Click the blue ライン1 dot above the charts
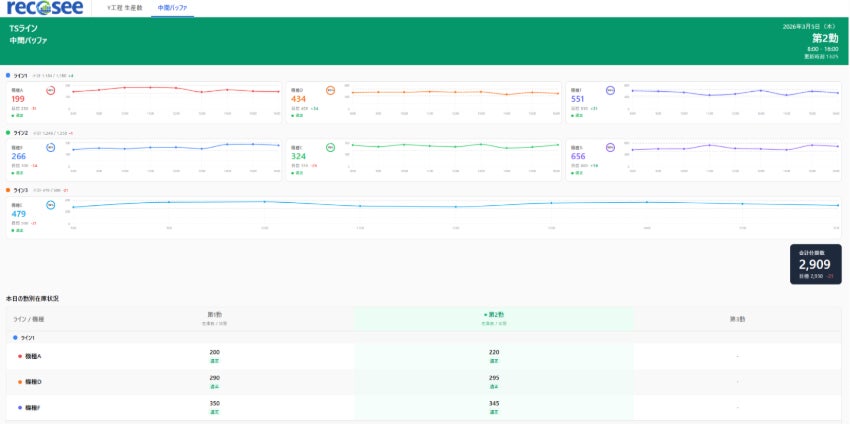Screen dimensions: 850x424 tap(8, 75)
